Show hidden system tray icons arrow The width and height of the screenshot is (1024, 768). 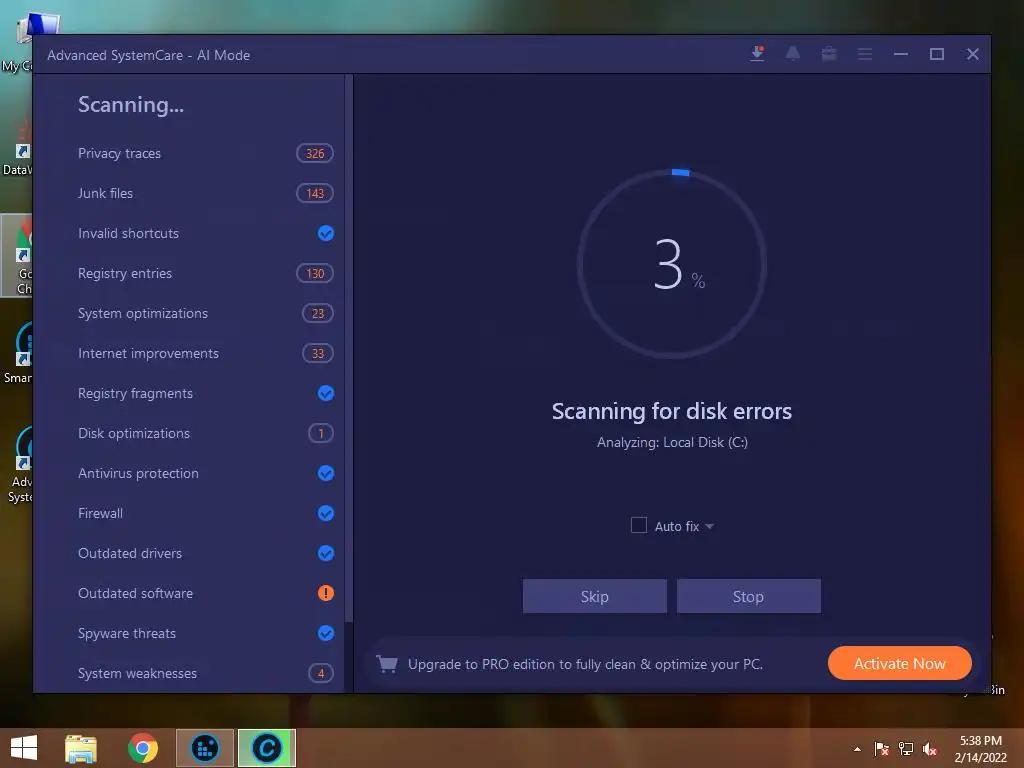[x=857, y=749]
